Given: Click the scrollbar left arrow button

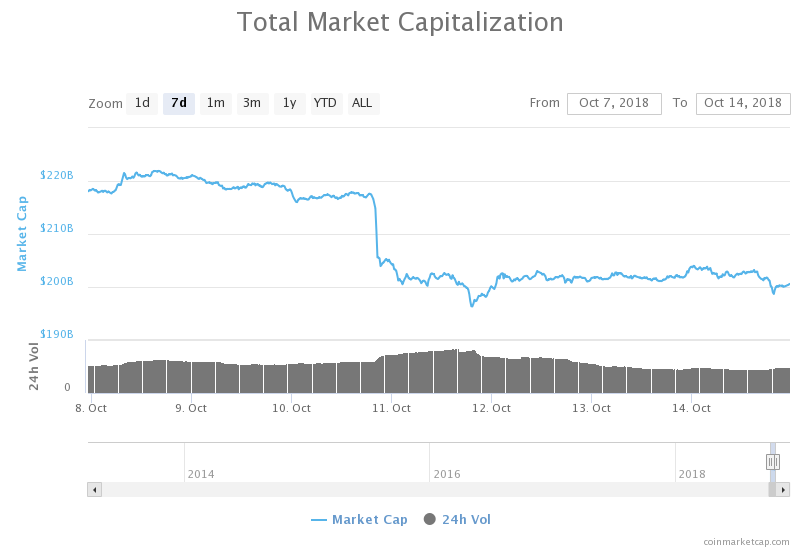Looking at the screenshot, I should click(x=95, y=490).
